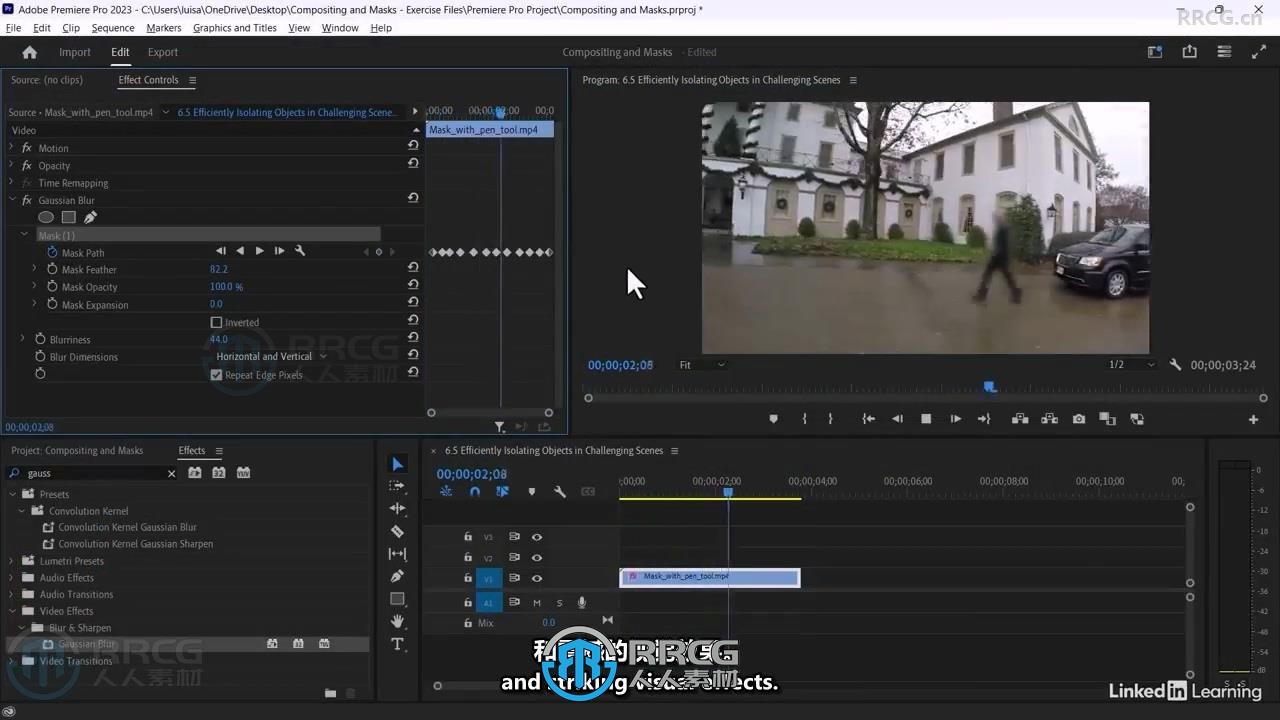The image size is (1280, 720).
Task: Choose free draw bezier mask pen
Action: pyautogui.click(x=90, y=217)
